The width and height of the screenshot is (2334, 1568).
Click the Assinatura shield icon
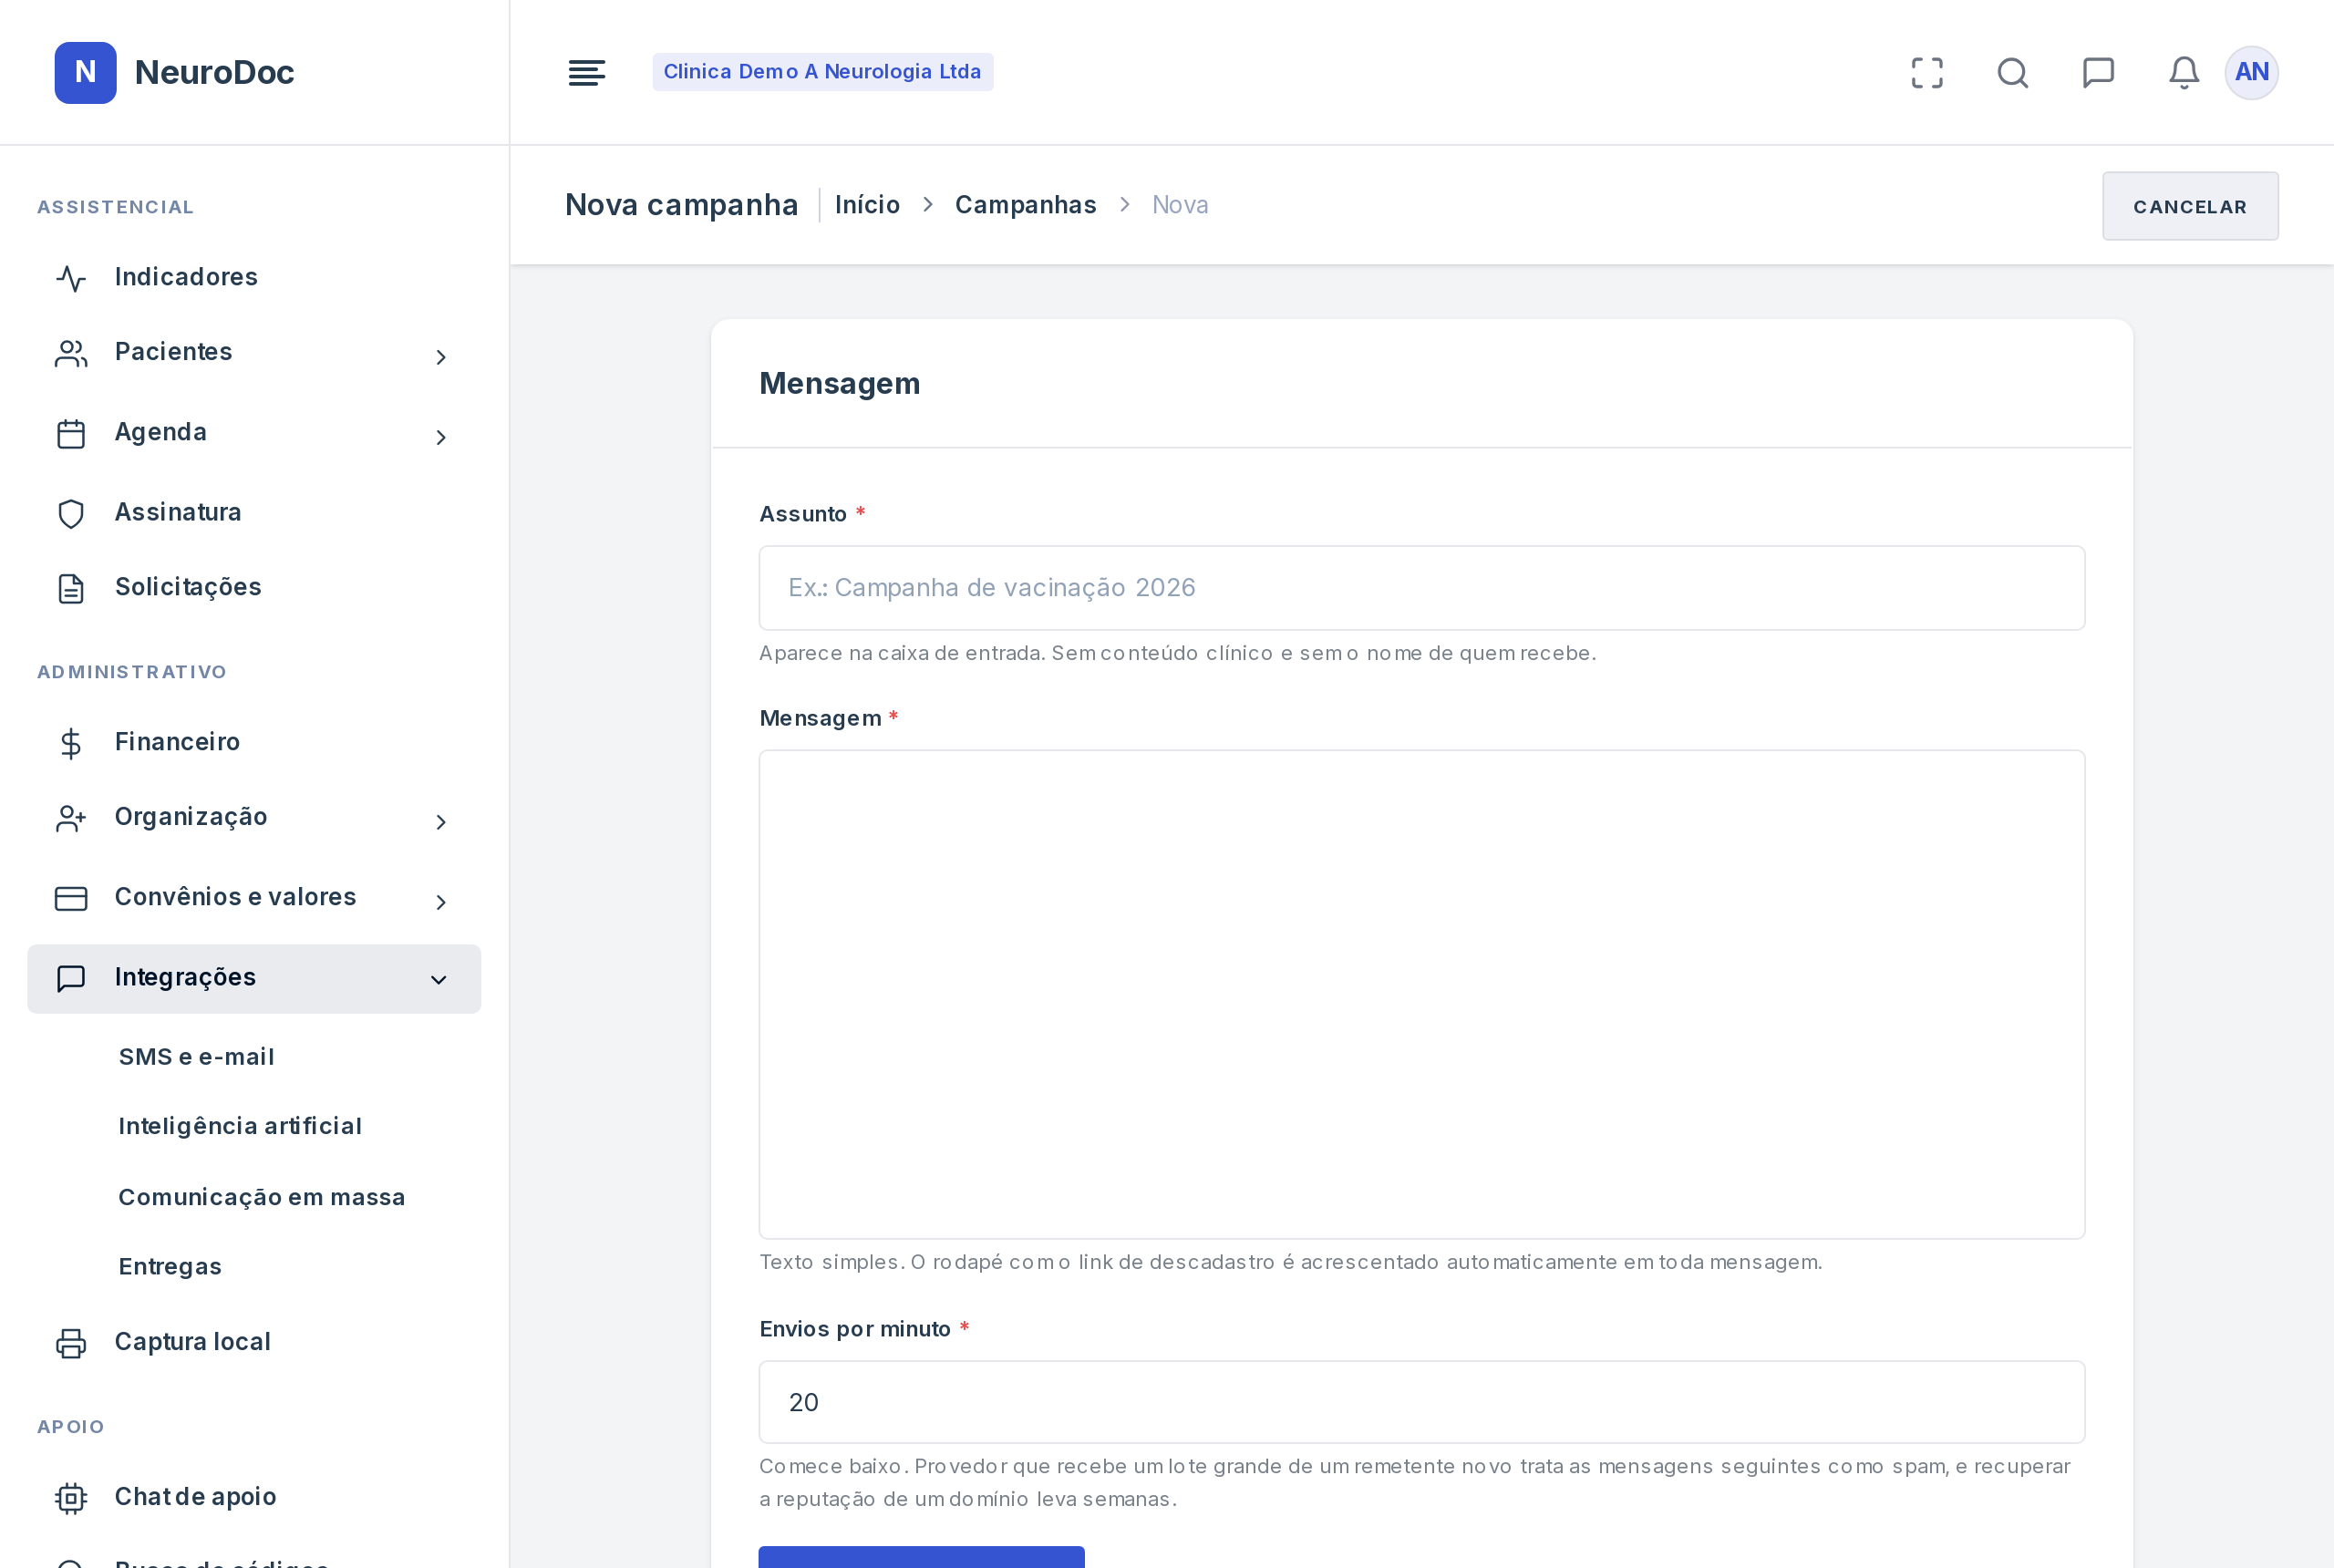pos(71,513)
